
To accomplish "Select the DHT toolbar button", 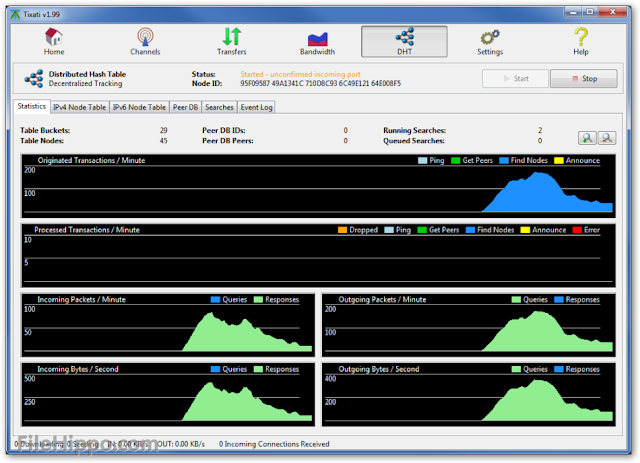I will click(x=404, y=42).
